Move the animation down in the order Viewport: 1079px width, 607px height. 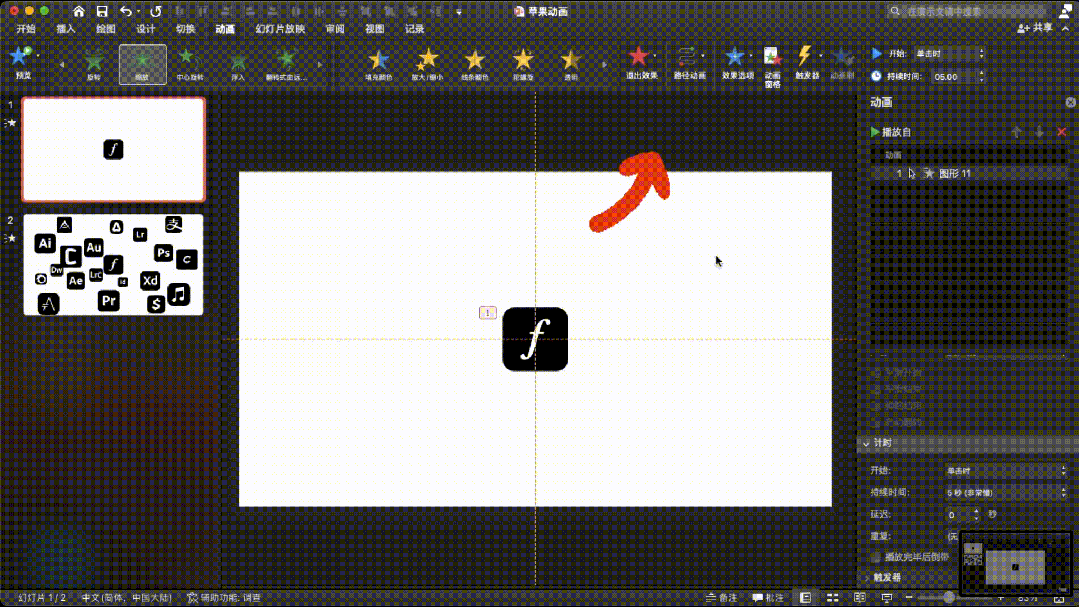tap(1039, 131)
